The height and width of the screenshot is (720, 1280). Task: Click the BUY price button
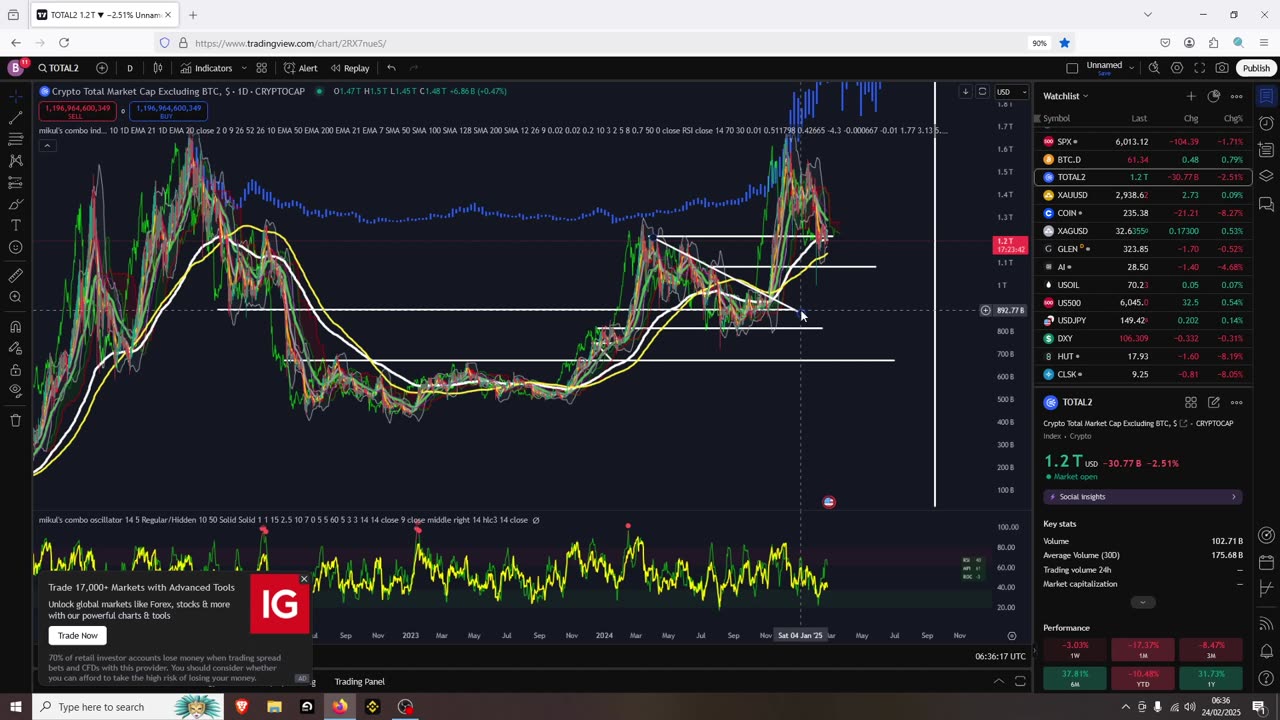167,111
